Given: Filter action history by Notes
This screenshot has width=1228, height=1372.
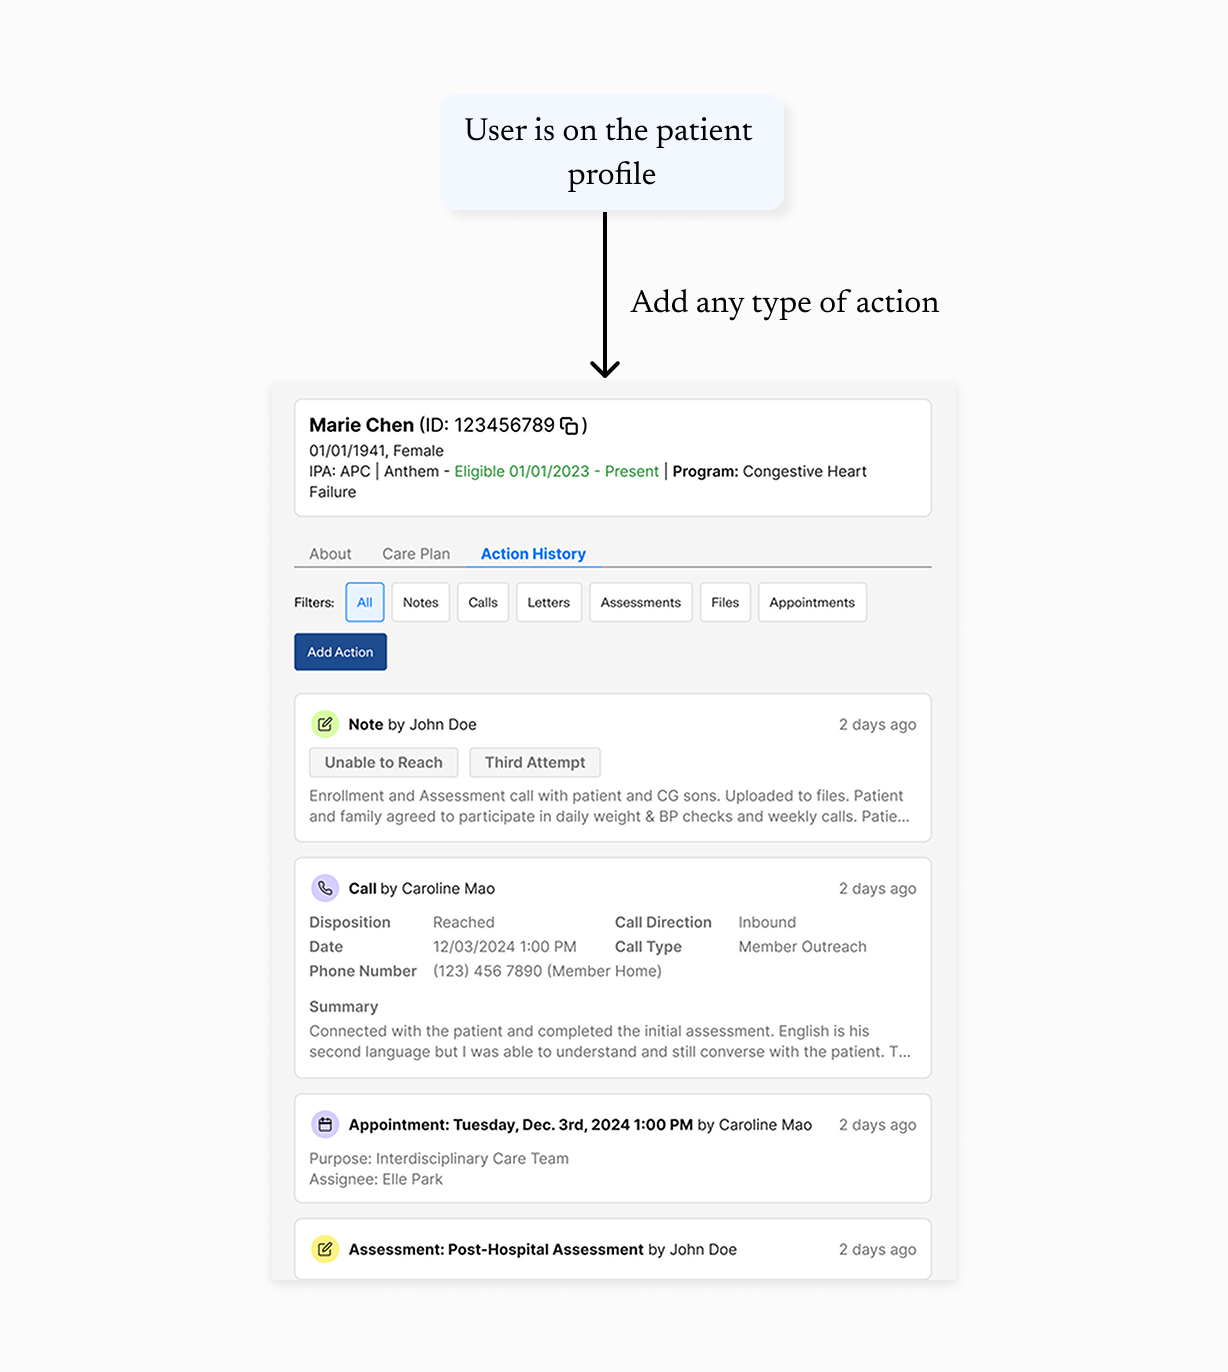Looking at the screenshot, I should 421,602.
